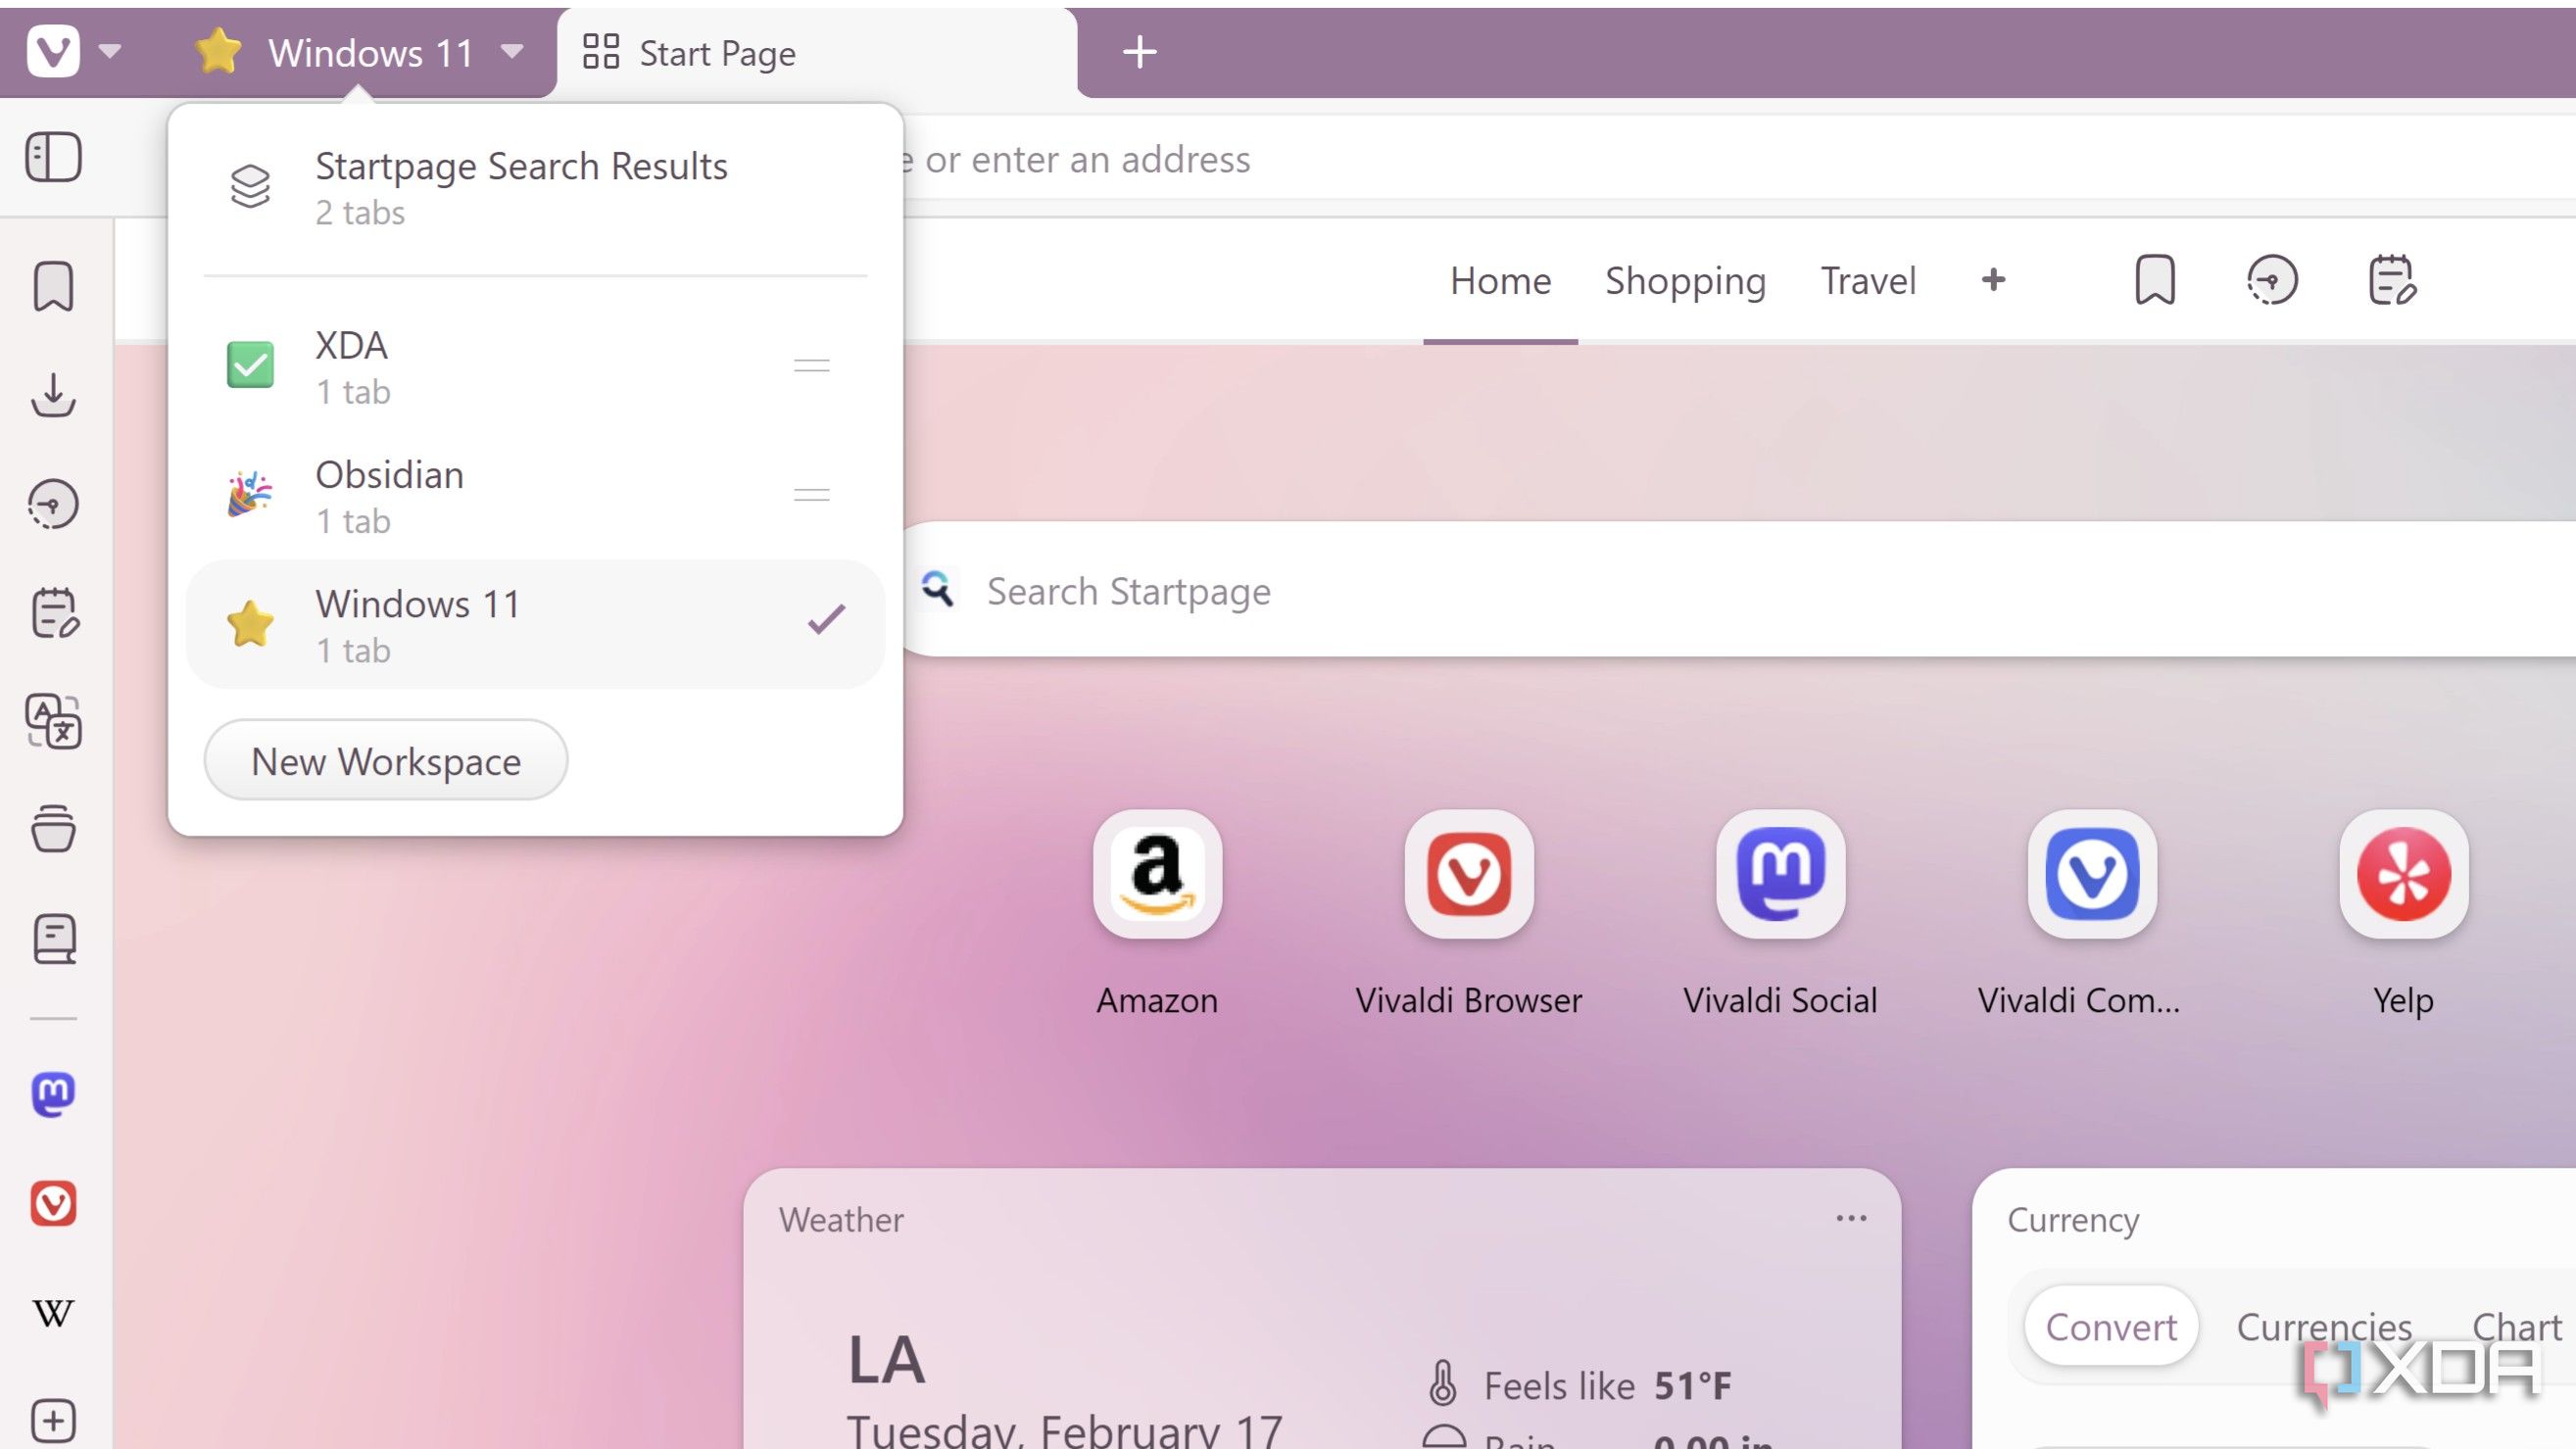Viewport: 2576px width, 1449px height.
Task: Open Bookmarks from start page navigation
Action: 2155,280
